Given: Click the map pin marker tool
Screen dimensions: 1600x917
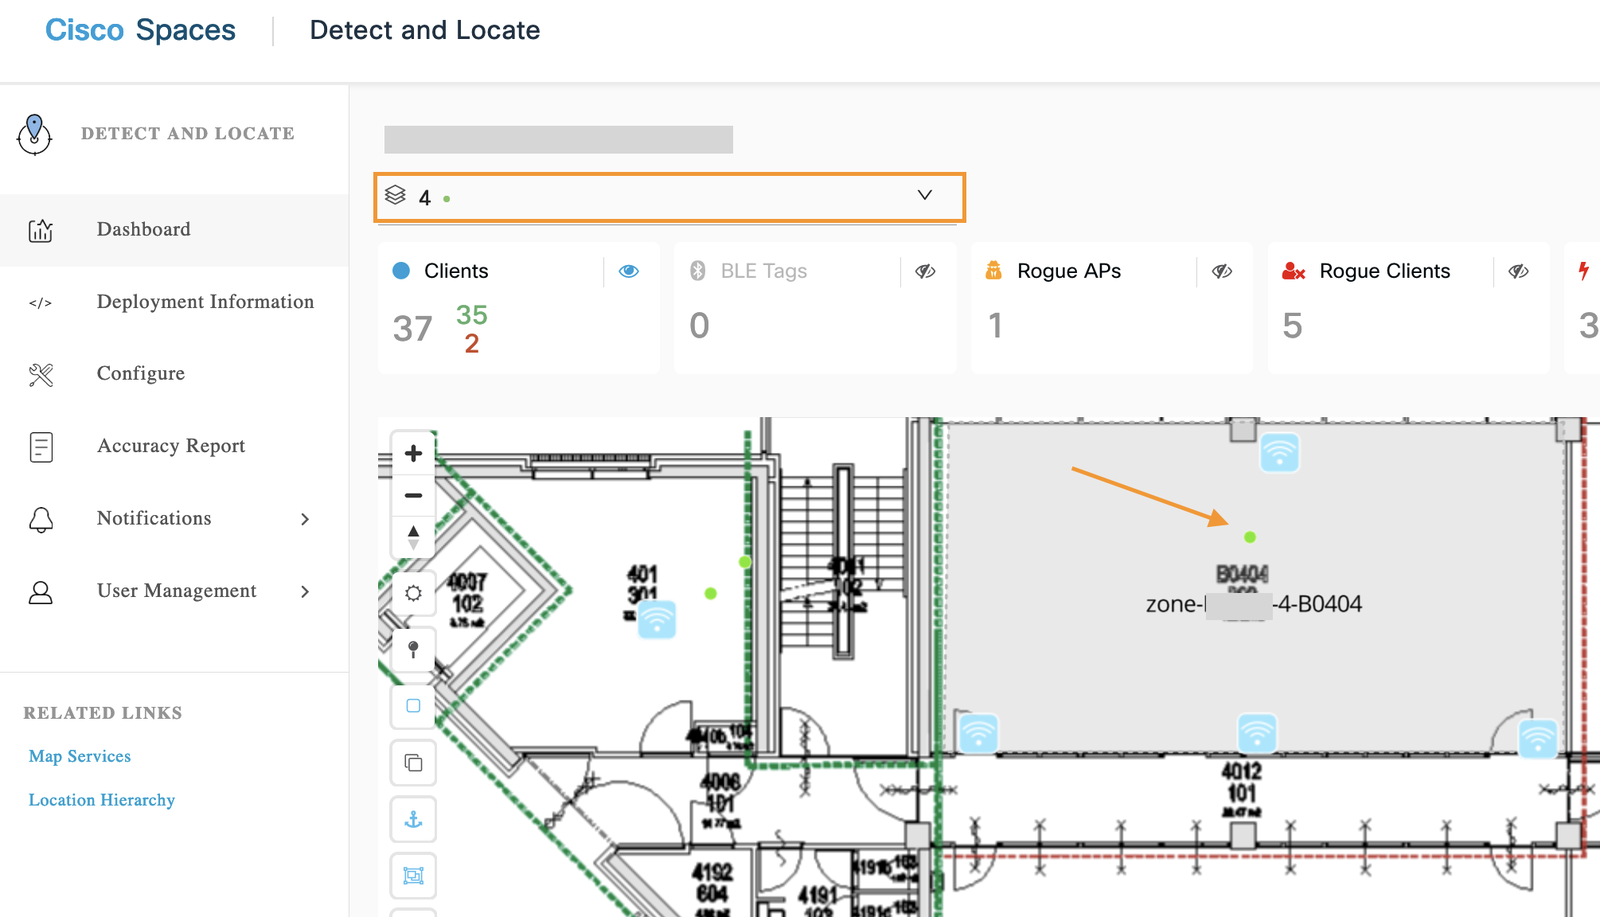Looking at the screenshot, I should (x=413, y=650).
